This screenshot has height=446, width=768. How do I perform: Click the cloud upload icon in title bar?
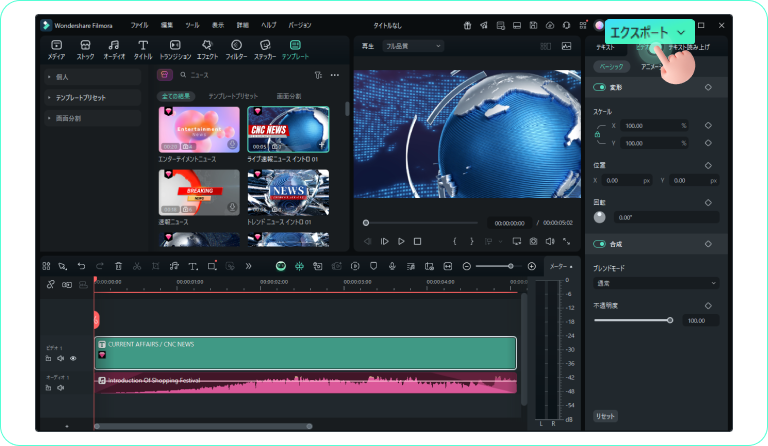pyautogui.click(x=550, y=25)
